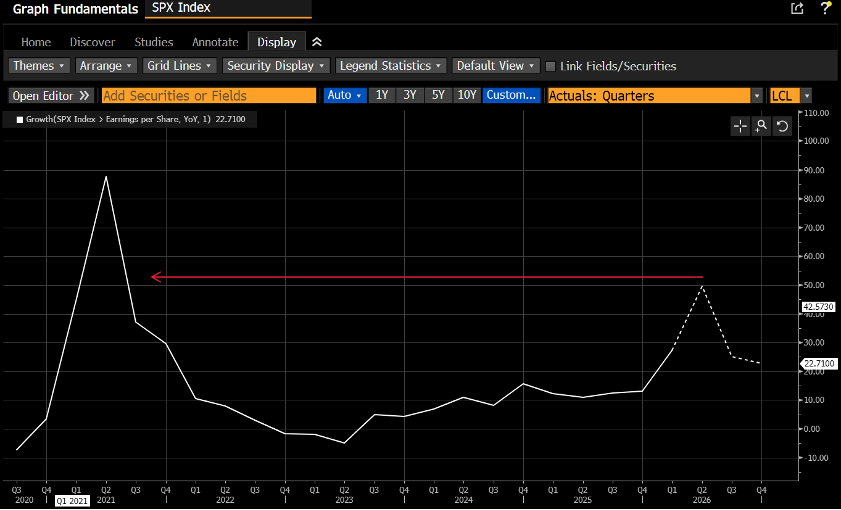Image resolution: width=841 pixels, height=510 pixels.
Task: Toggle the legend series white square
Action: point(20,120)
